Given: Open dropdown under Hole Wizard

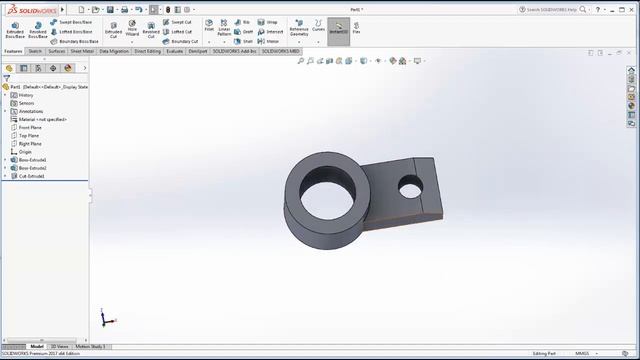Looking at the screenshot, I should point(132,42).
